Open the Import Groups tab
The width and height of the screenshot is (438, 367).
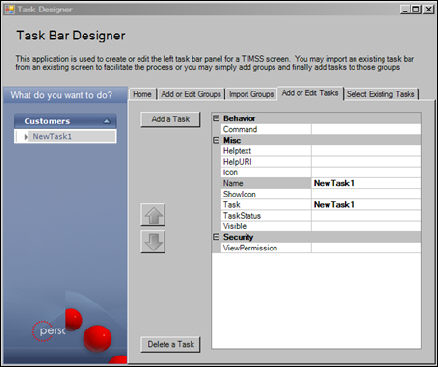point(251,94)
